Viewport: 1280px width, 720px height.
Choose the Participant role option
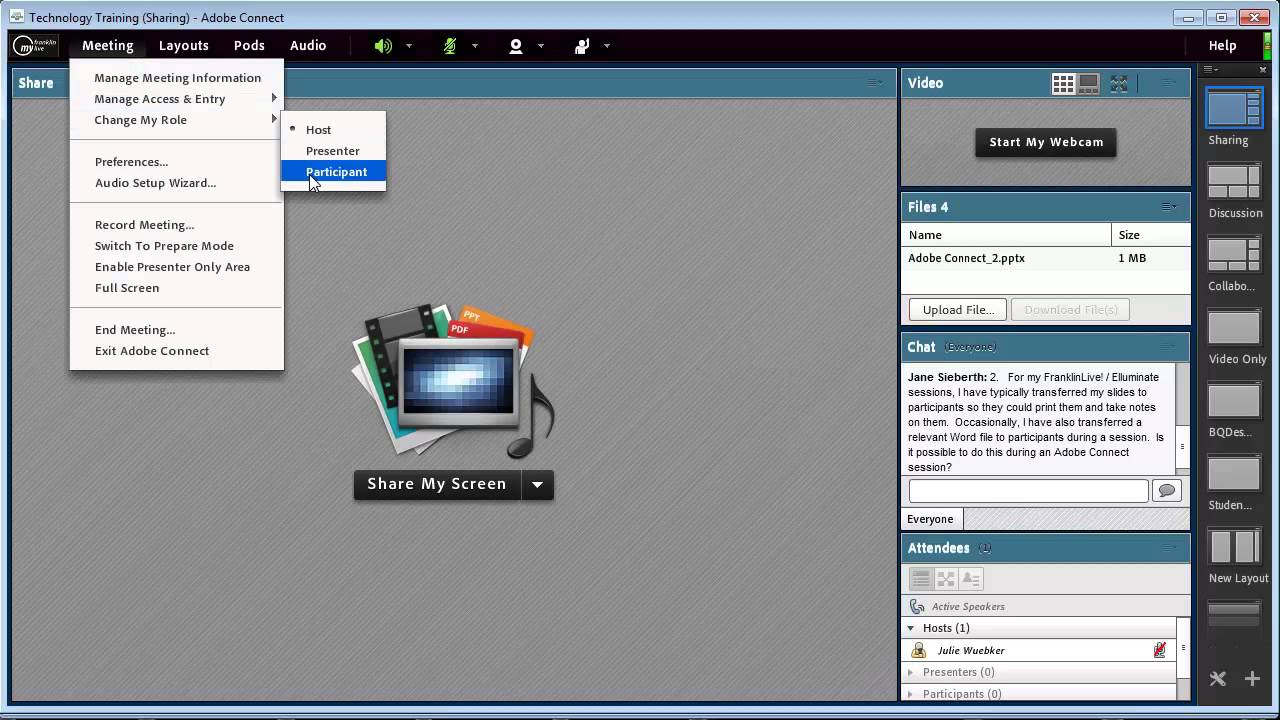(x=333, y=172)
